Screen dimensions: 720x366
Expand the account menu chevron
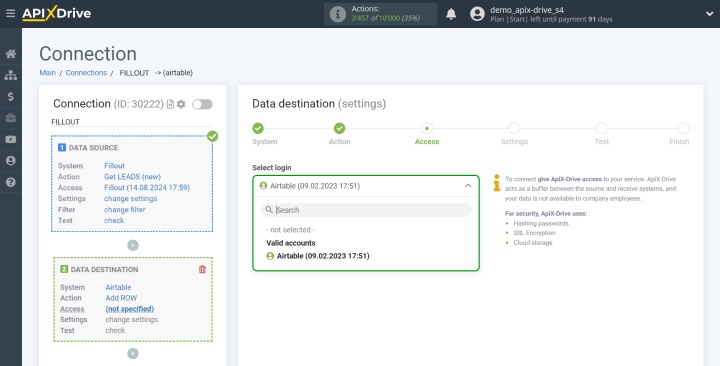pos(709,14)
